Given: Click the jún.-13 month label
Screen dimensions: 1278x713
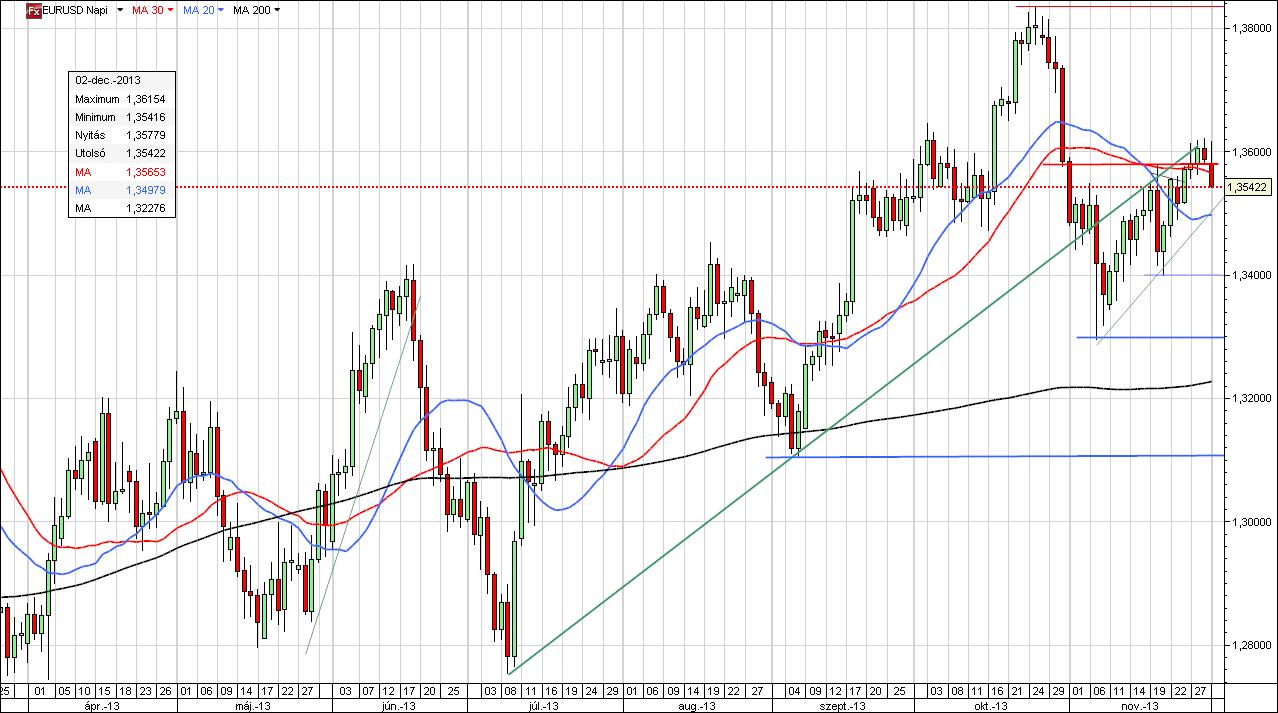Looking at the screenshot, I should coord(397,706).
